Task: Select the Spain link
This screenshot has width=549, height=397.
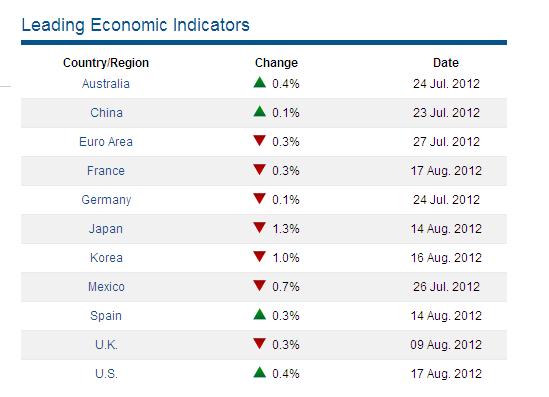Action: pos(106,316)
